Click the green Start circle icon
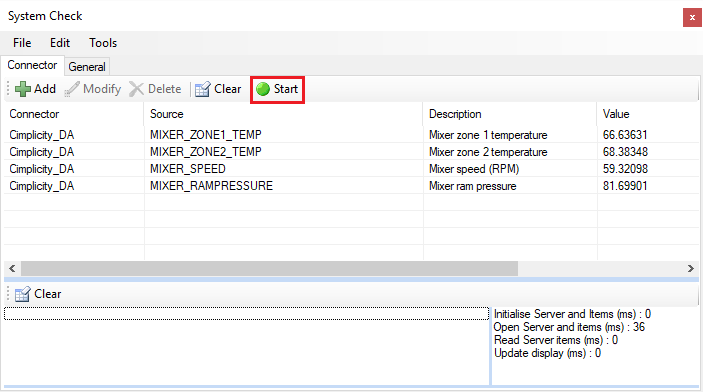Viewport: 703px width, 392px height. tap(263, 89)
